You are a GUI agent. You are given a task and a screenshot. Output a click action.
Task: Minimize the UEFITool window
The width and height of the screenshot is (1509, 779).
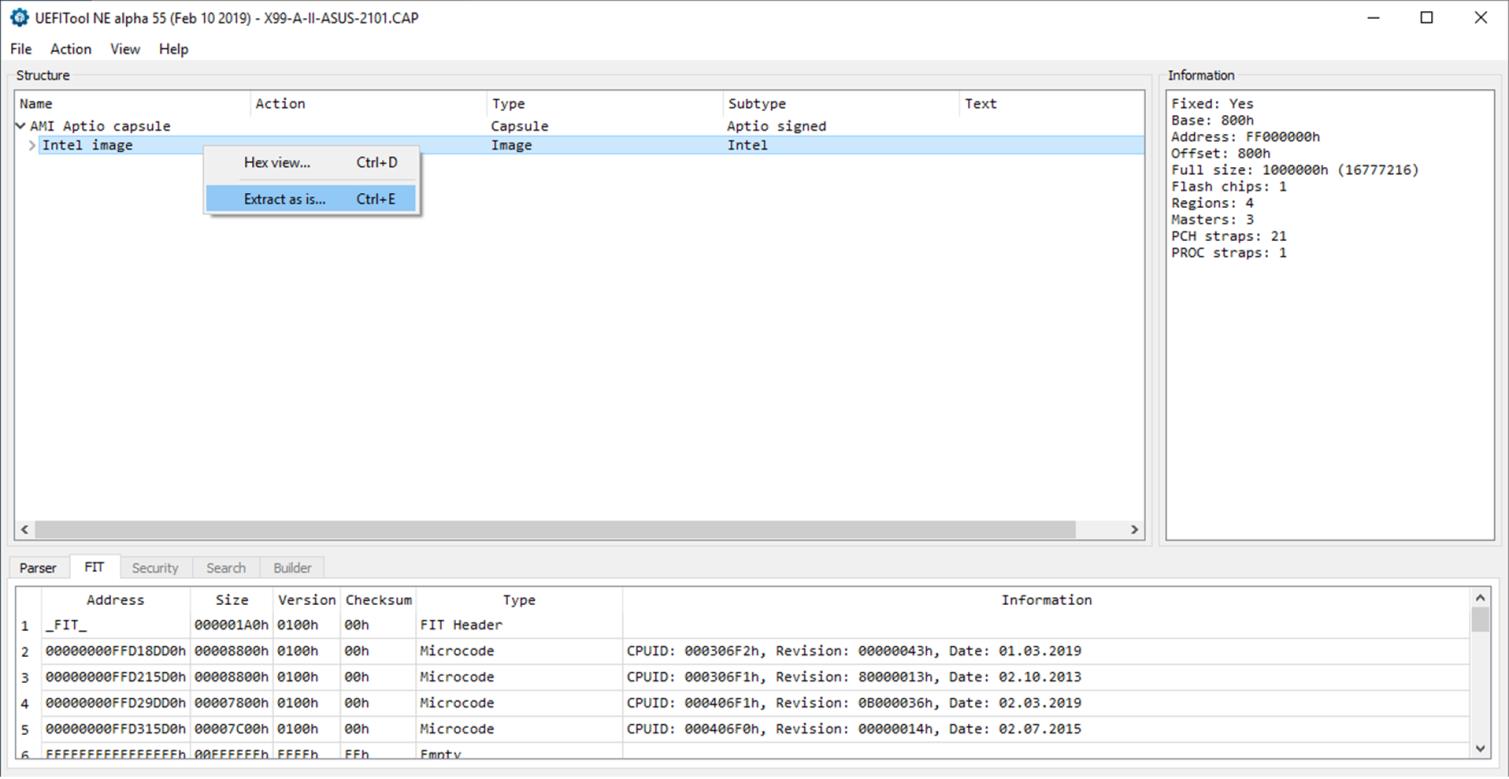coord(1373,17)
